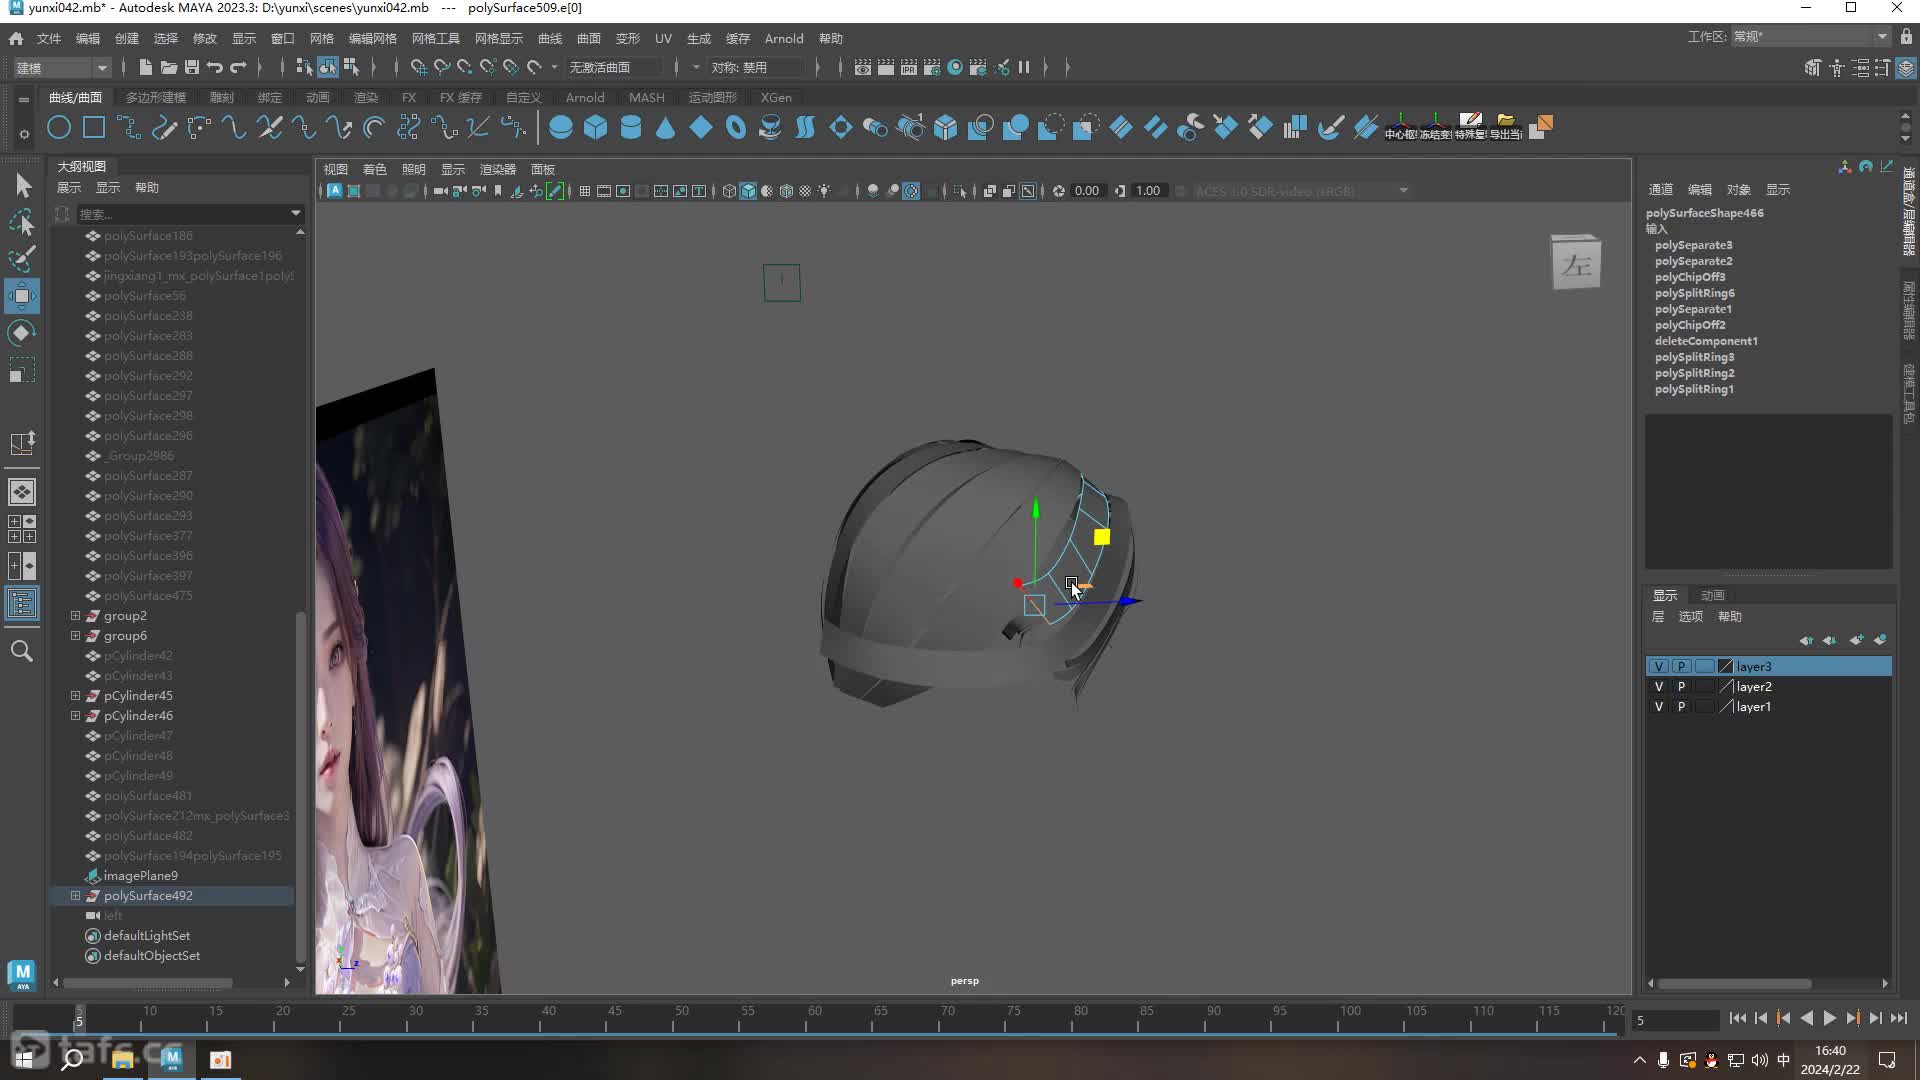Open the viewport 着色 menu
This screenshot has height=1080, width=1920.
(374, 169)
